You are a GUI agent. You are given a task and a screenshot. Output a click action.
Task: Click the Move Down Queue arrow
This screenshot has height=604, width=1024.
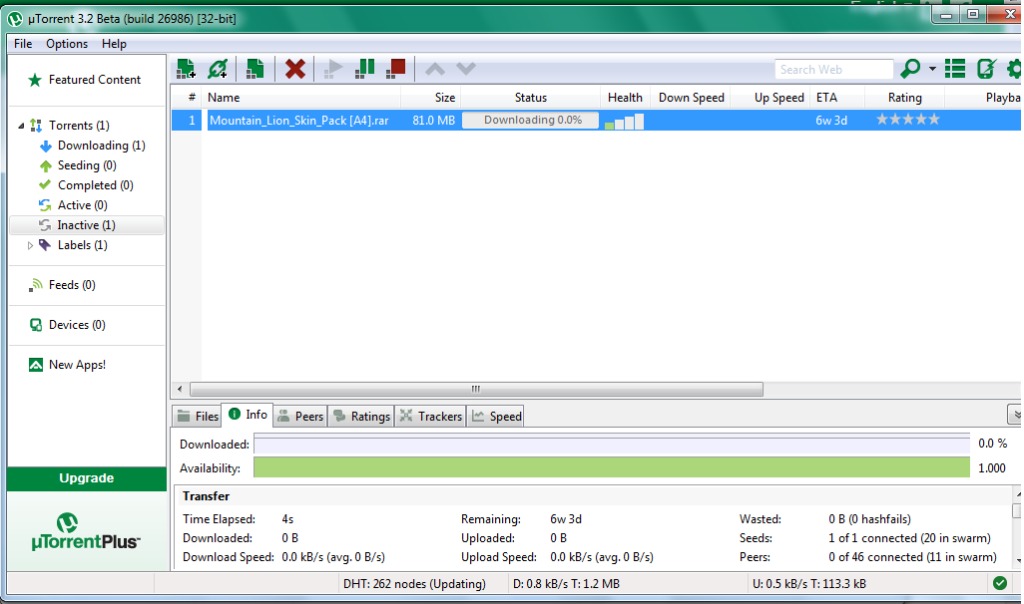[x=466, y=69]
